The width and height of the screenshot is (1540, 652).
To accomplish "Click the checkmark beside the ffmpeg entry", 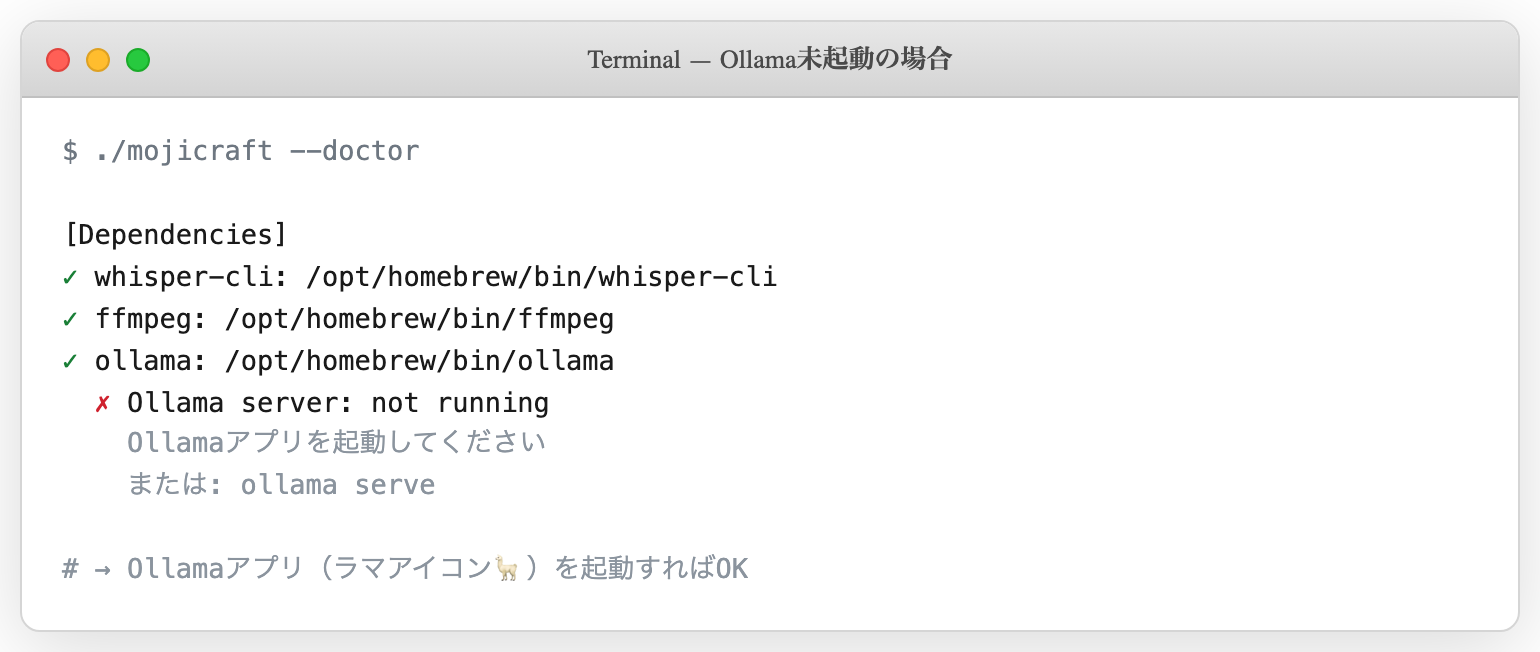I will (68, 319).
